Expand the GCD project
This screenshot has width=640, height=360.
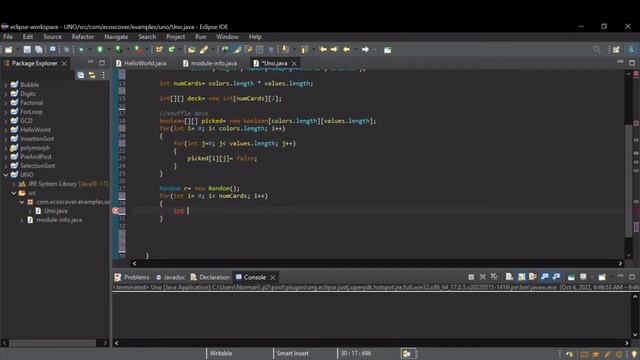6,121
